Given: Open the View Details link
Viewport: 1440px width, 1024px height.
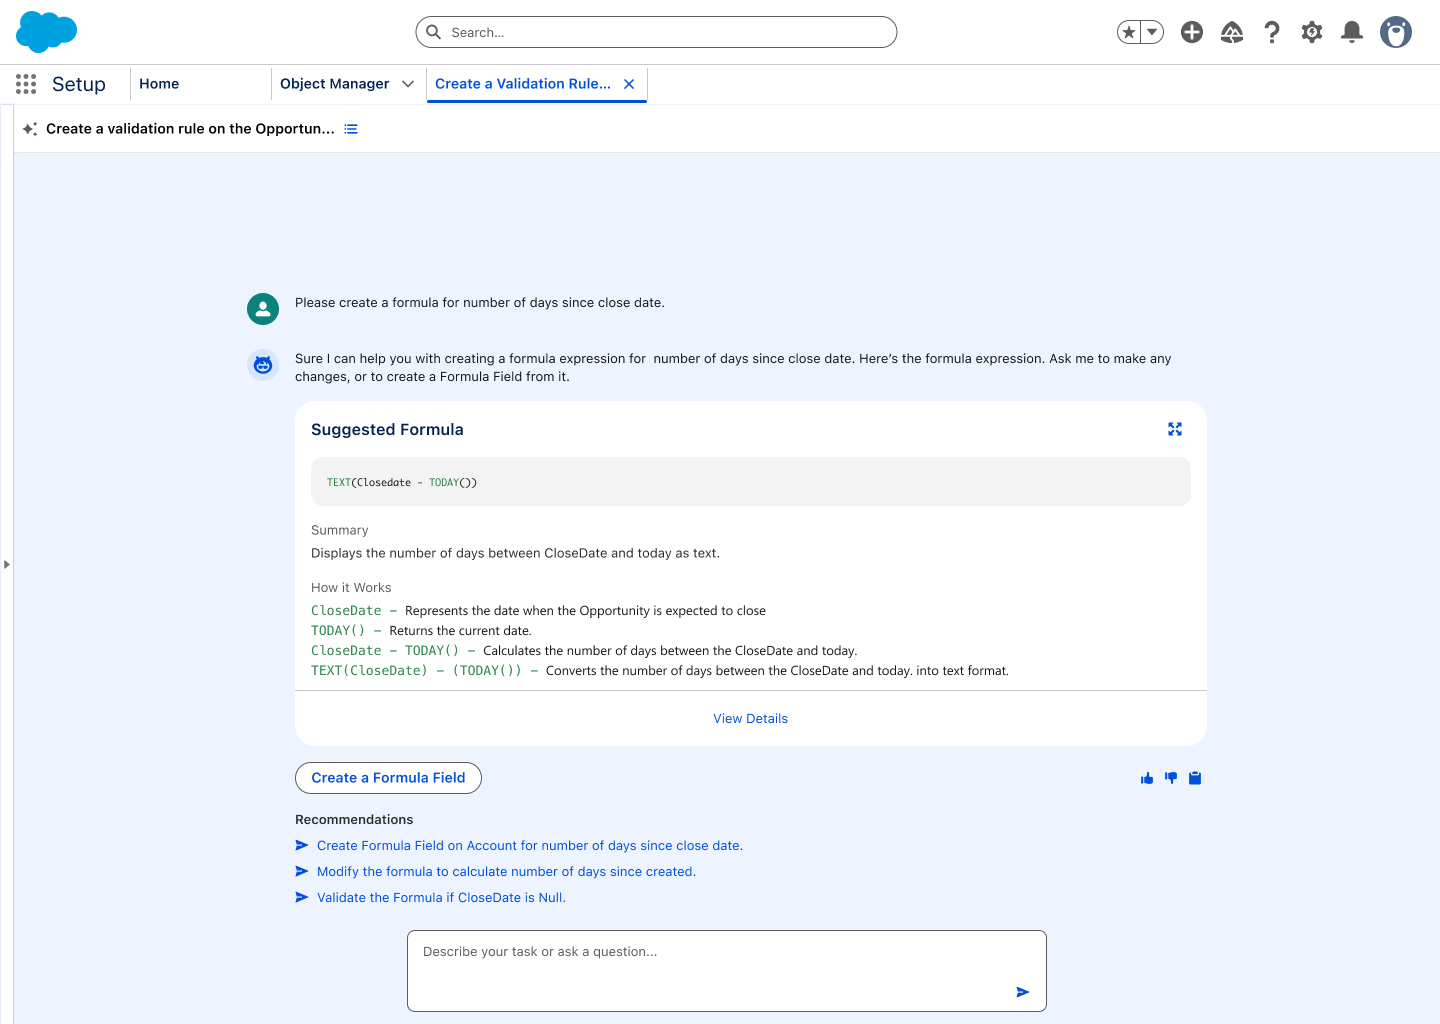Looking at the screenshot, I should 751,719.
